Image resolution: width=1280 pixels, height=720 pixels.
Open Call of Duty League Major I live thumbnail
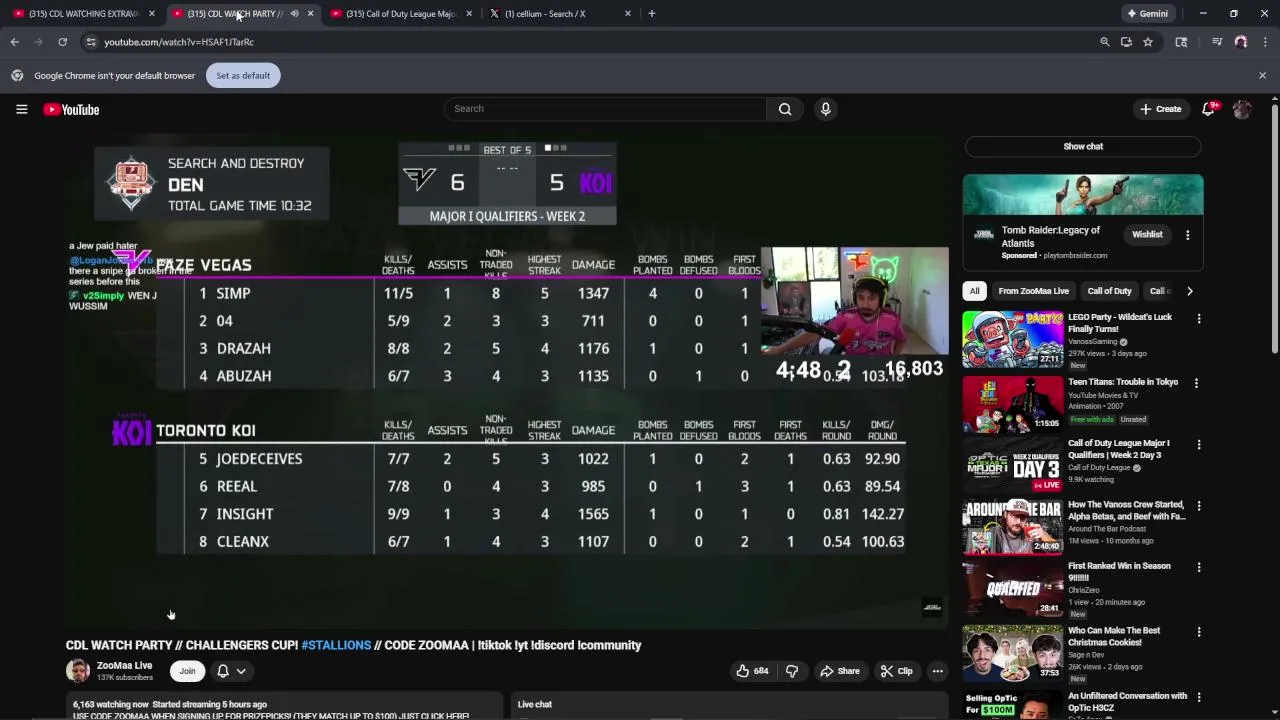pos(1013,464)
